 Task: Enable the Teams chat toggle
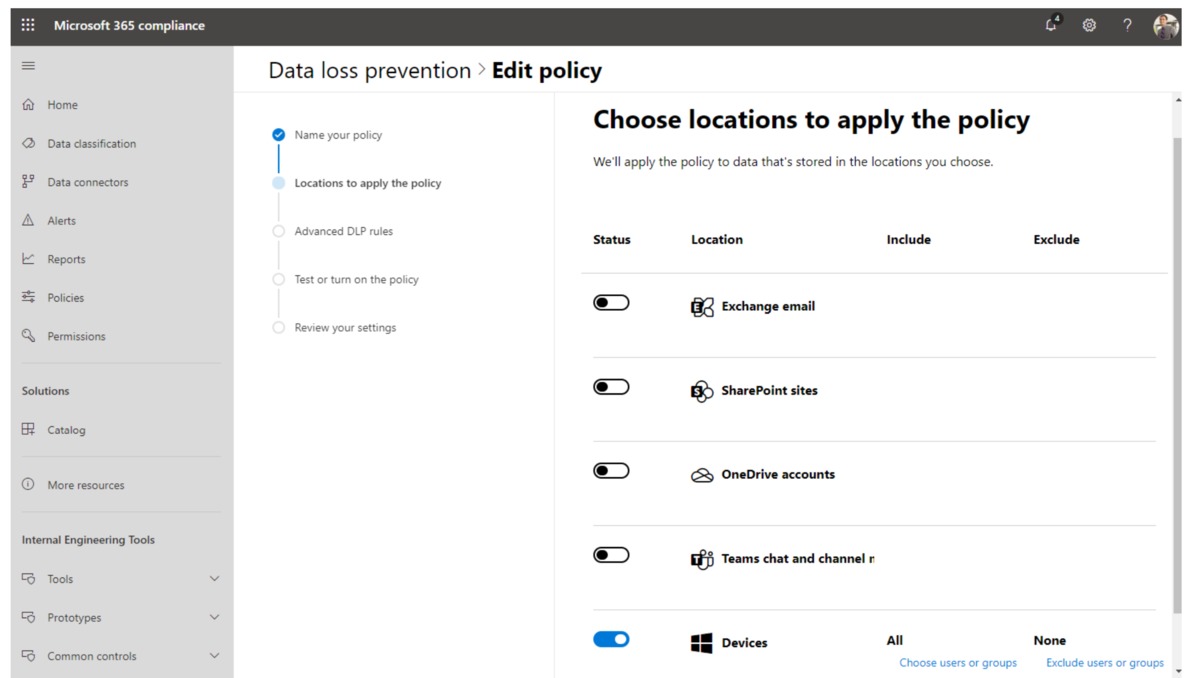(x=611, y=555)
